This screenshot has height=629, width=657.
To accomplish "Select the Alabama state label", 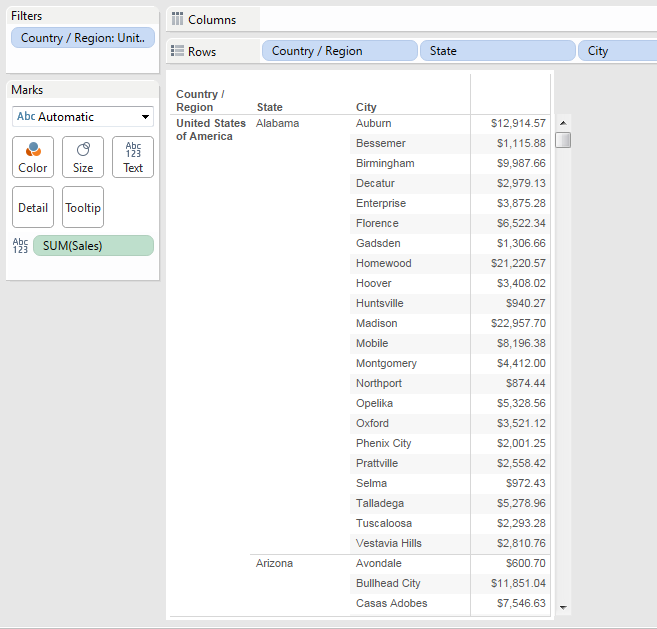I will point(277,123).
